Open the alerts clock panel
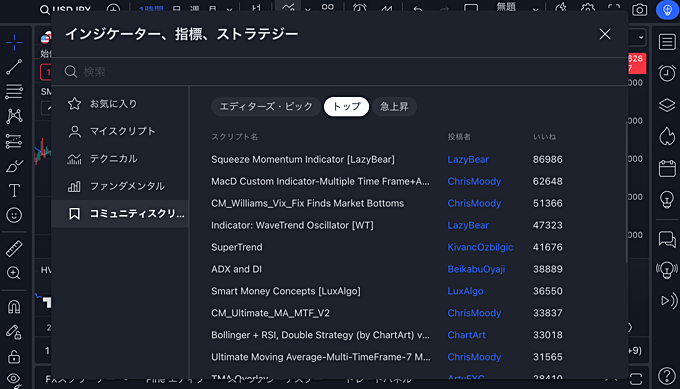The height and width of the screenshot is (389, 680). coord(667,73)
